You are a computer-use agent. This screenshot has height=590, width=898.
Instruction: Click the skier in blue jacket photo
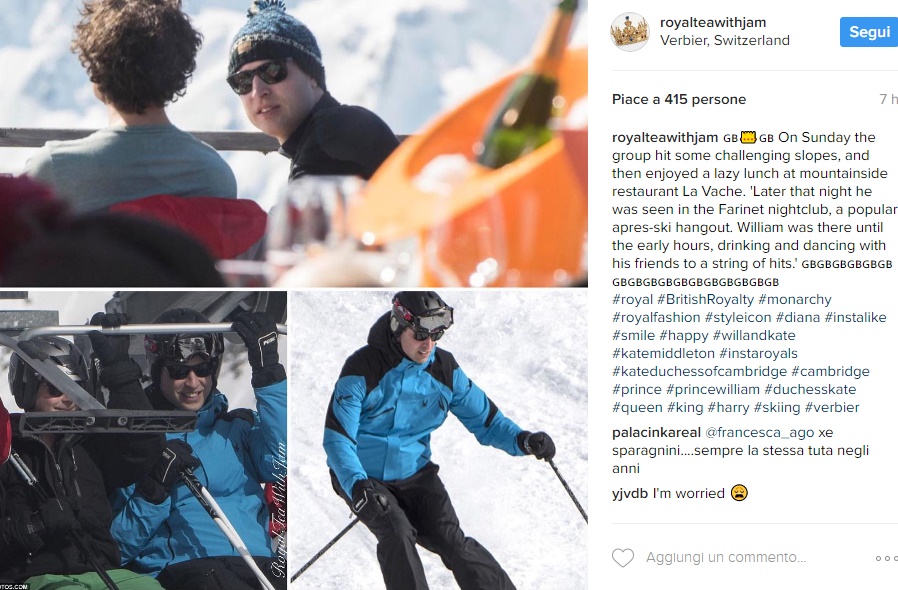point(439,440)
